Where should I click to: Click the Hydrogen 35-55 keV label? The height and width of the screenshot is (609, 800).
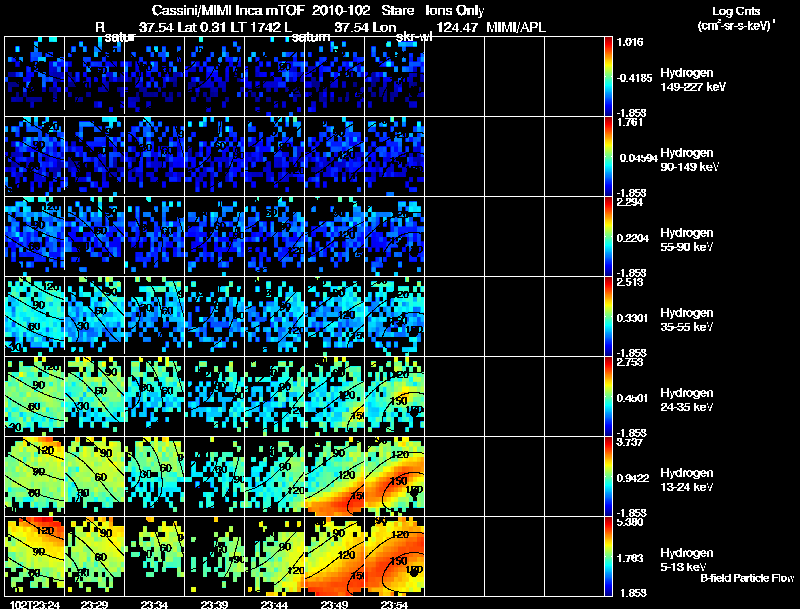687,320
